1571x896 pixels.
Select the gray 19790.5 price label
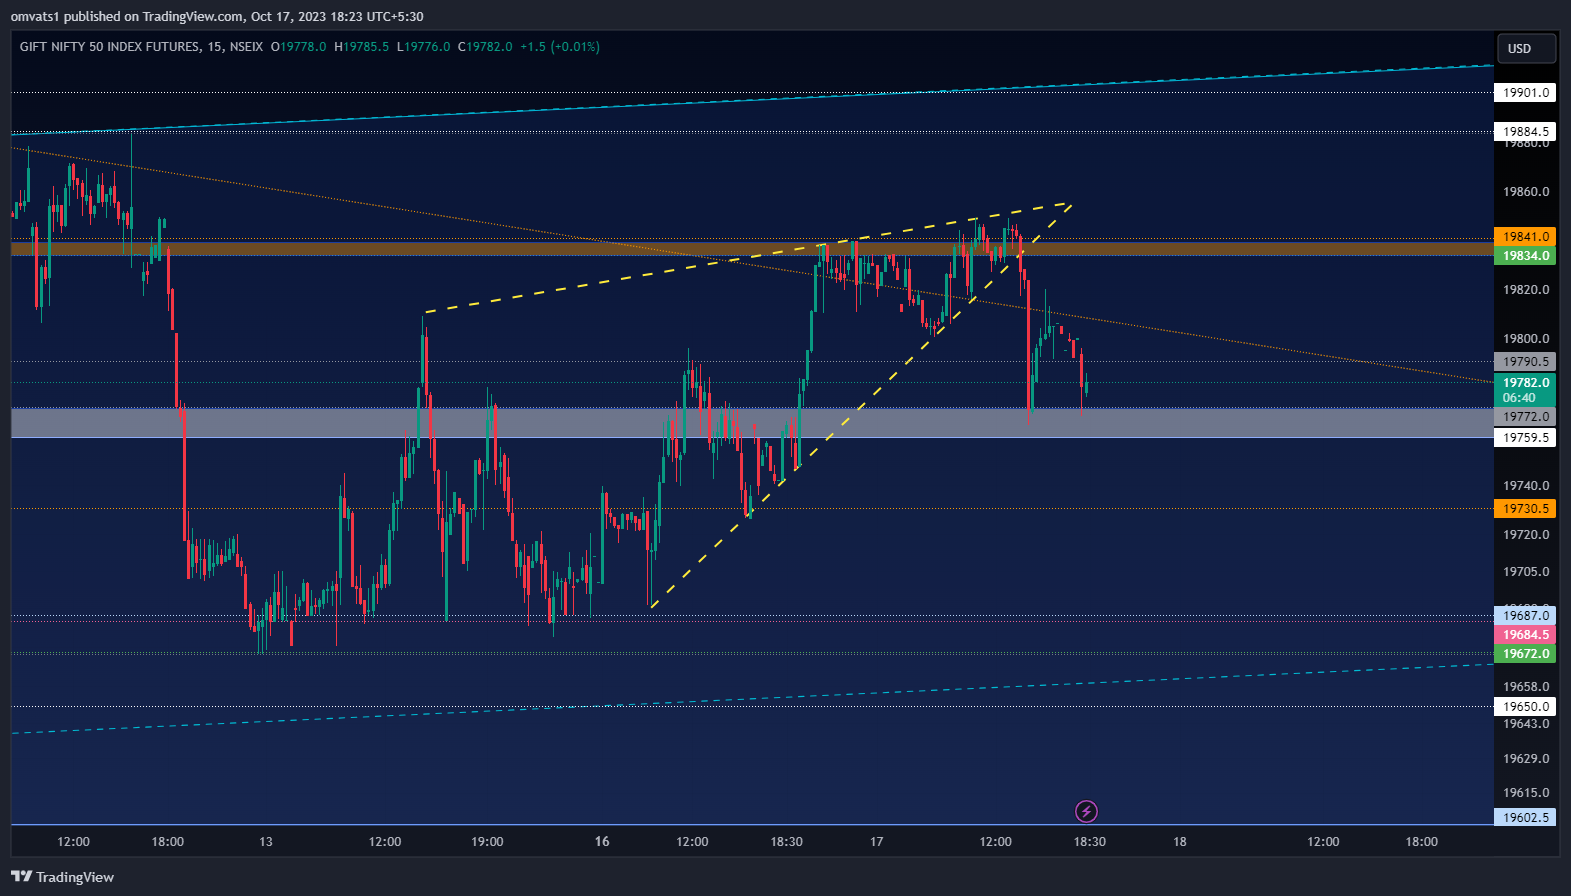[x=1525, y=362]
